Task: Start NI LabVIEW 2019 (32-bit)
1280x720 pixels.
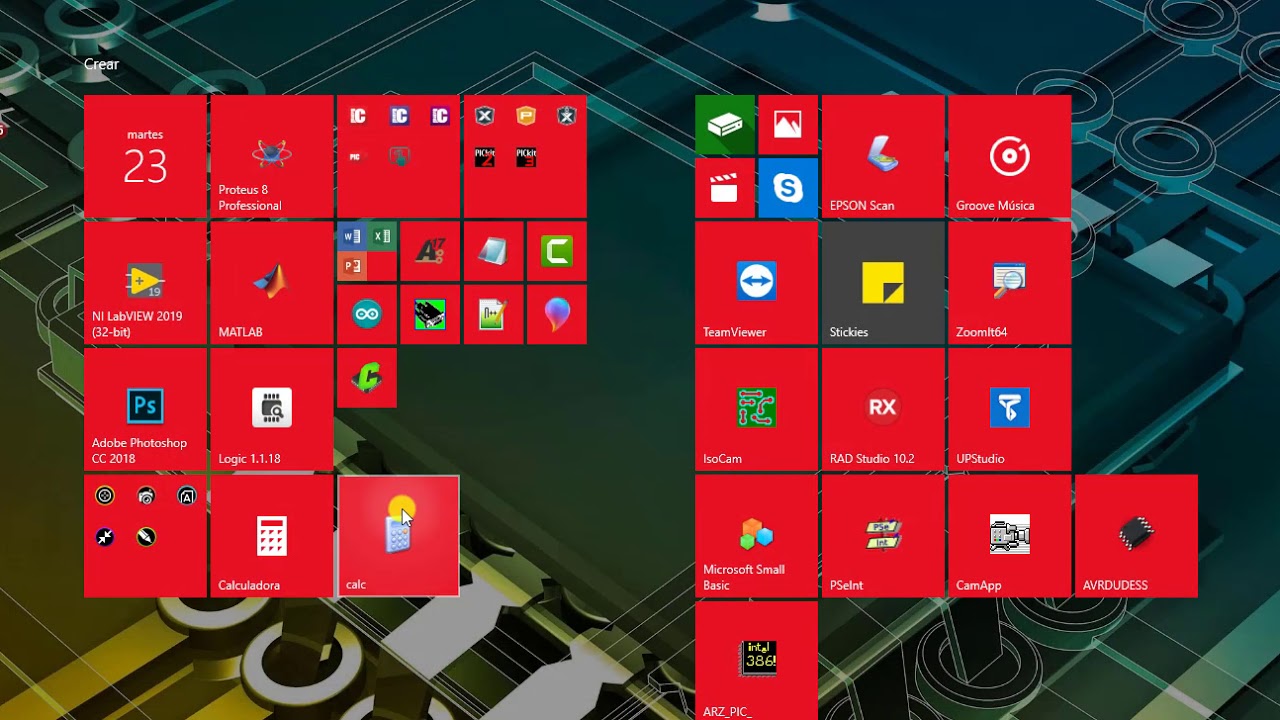Action: coord(145,283)
